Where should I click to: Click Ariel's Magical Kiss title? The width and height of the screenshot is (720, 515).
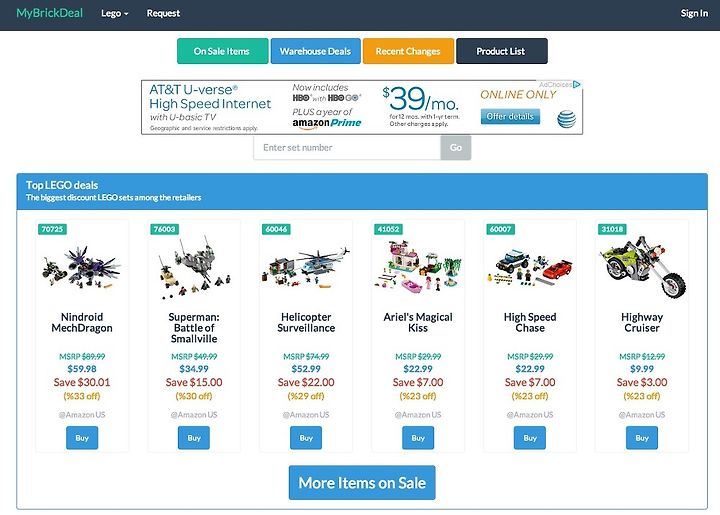(418, 323)
